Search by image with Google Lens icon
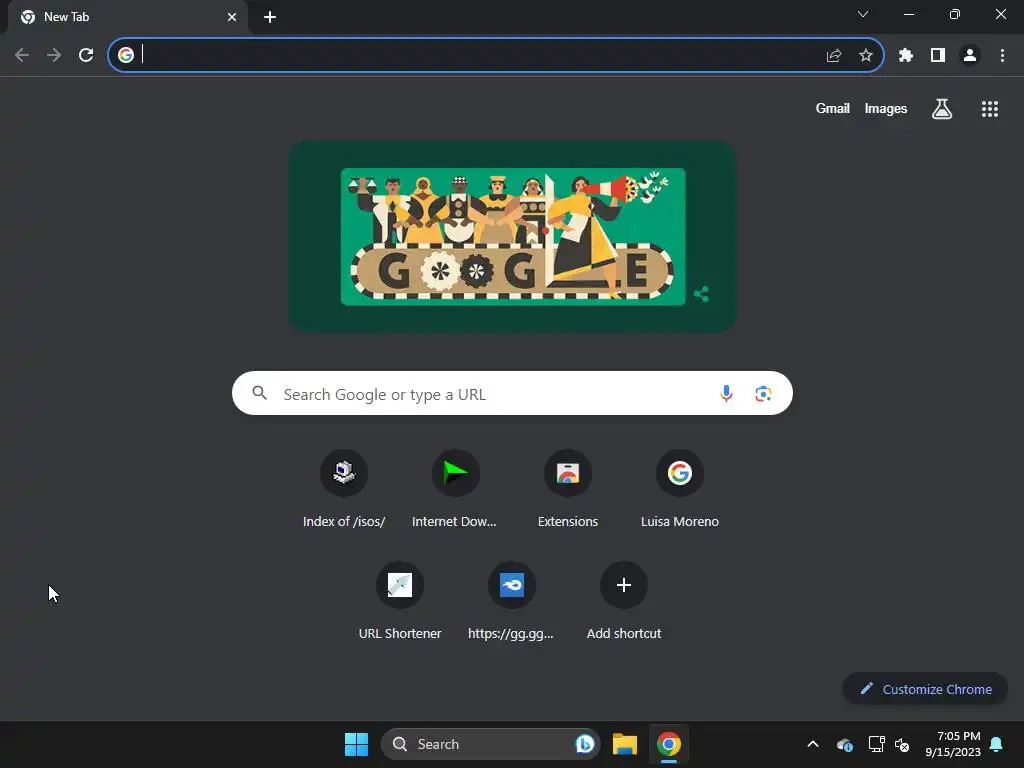This screenshot has height=768, width=1024. pyautogui.click(x=763, y=394)
